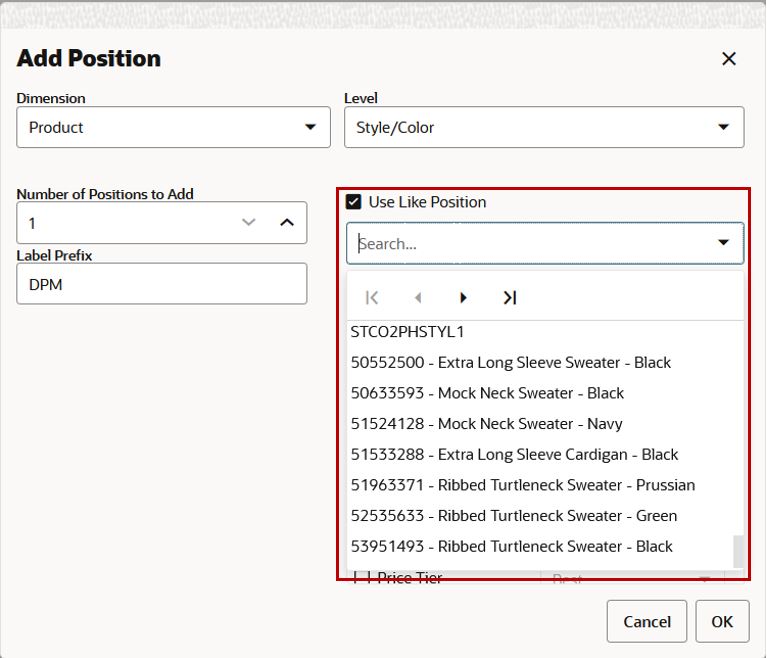Screen dimensions: 767x658
Task: Close the Add Position dialog
Action: click(728, 59)
